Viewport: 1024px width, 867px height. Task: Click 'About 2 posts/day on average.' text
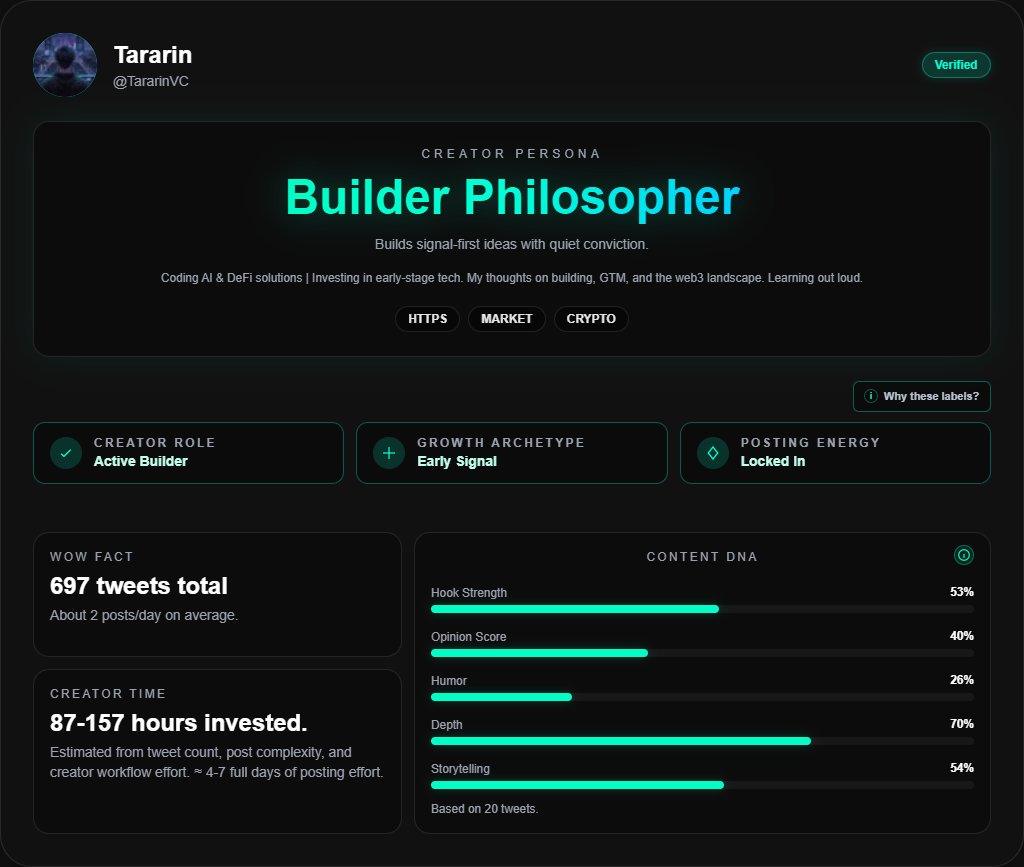pyautogui.click(x=144, y=616)
